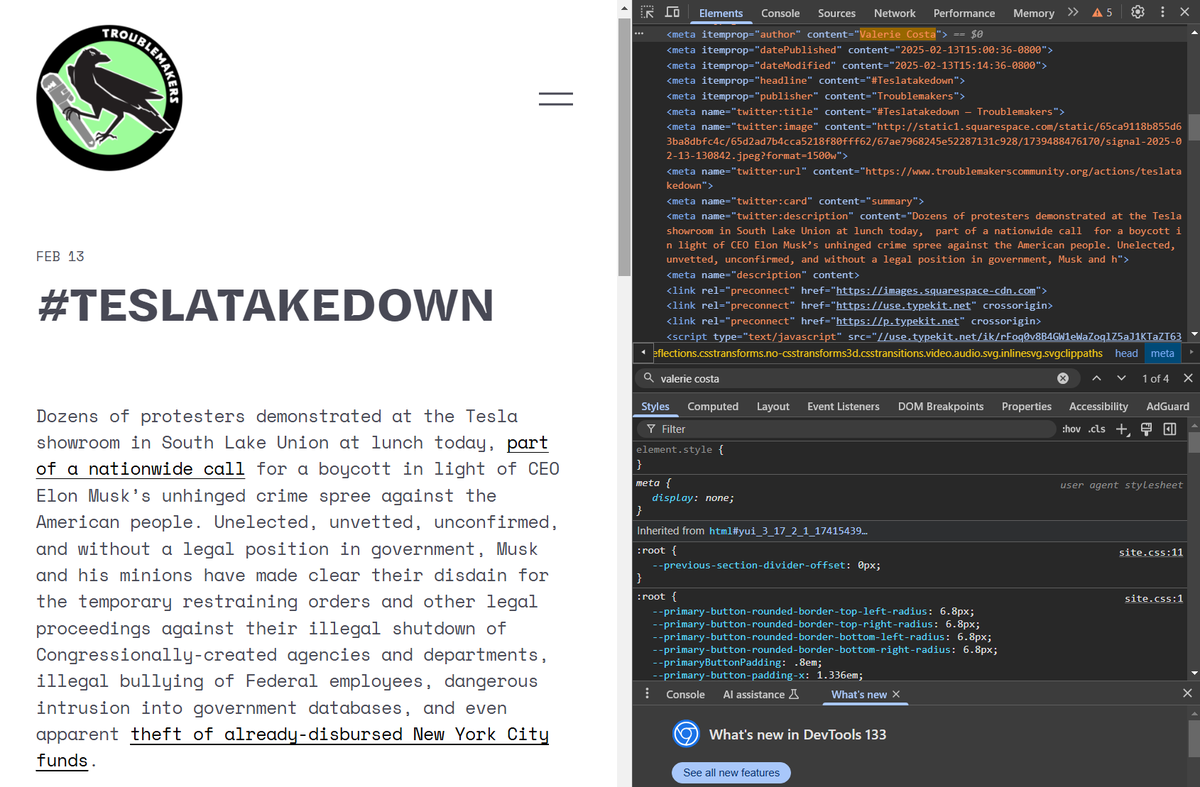Click the Troublemakers crow logo
This screenshot has width=1200, height=787.
coord(110,98)
